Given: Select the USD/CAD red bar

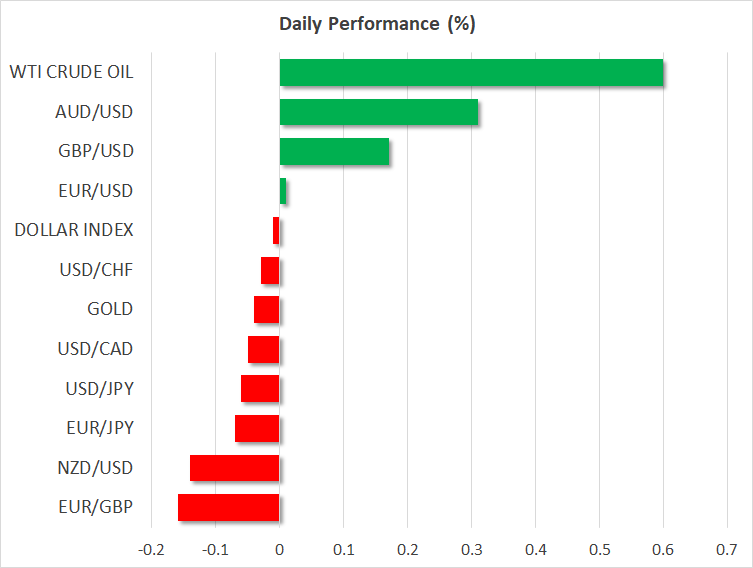Looking at the screenshot, I should [264, 350].
